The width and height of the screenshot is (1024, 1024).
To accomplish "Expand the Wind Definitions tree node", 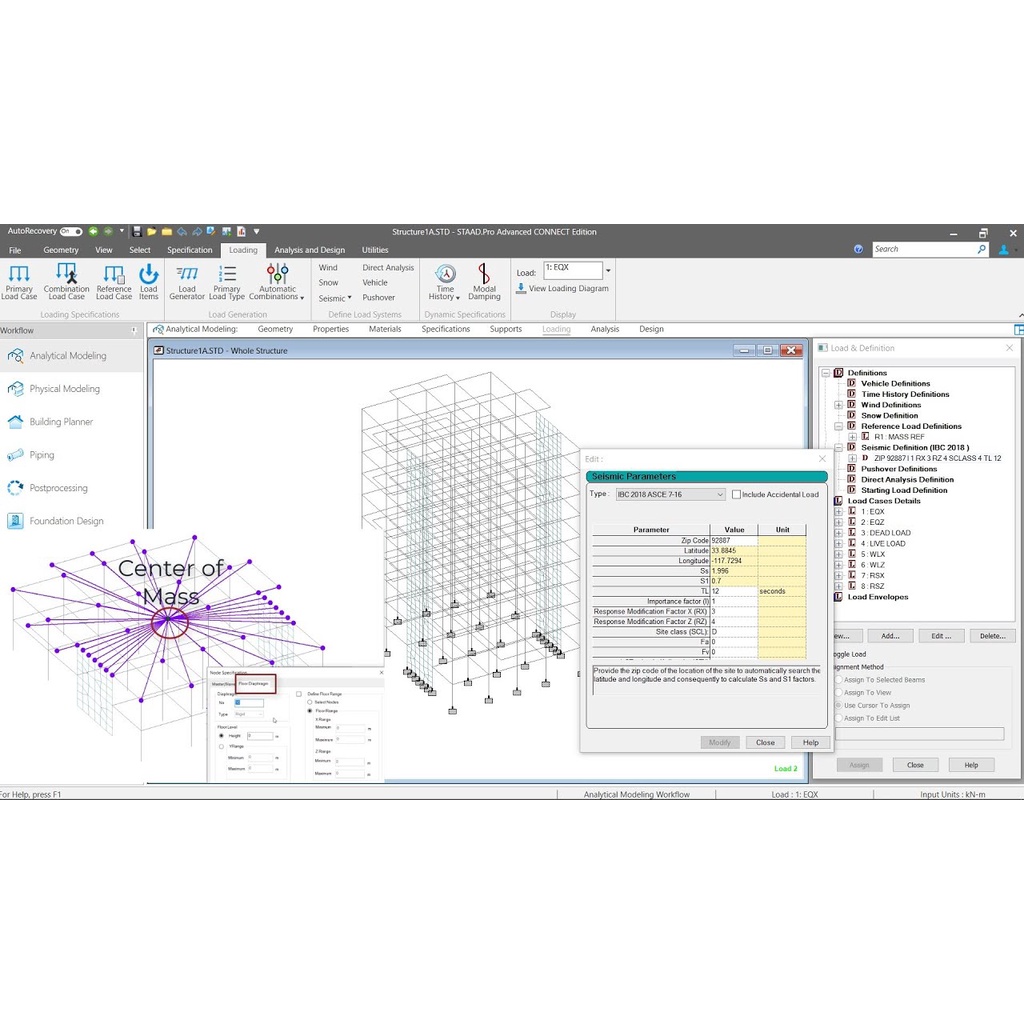I will (838, 405).
